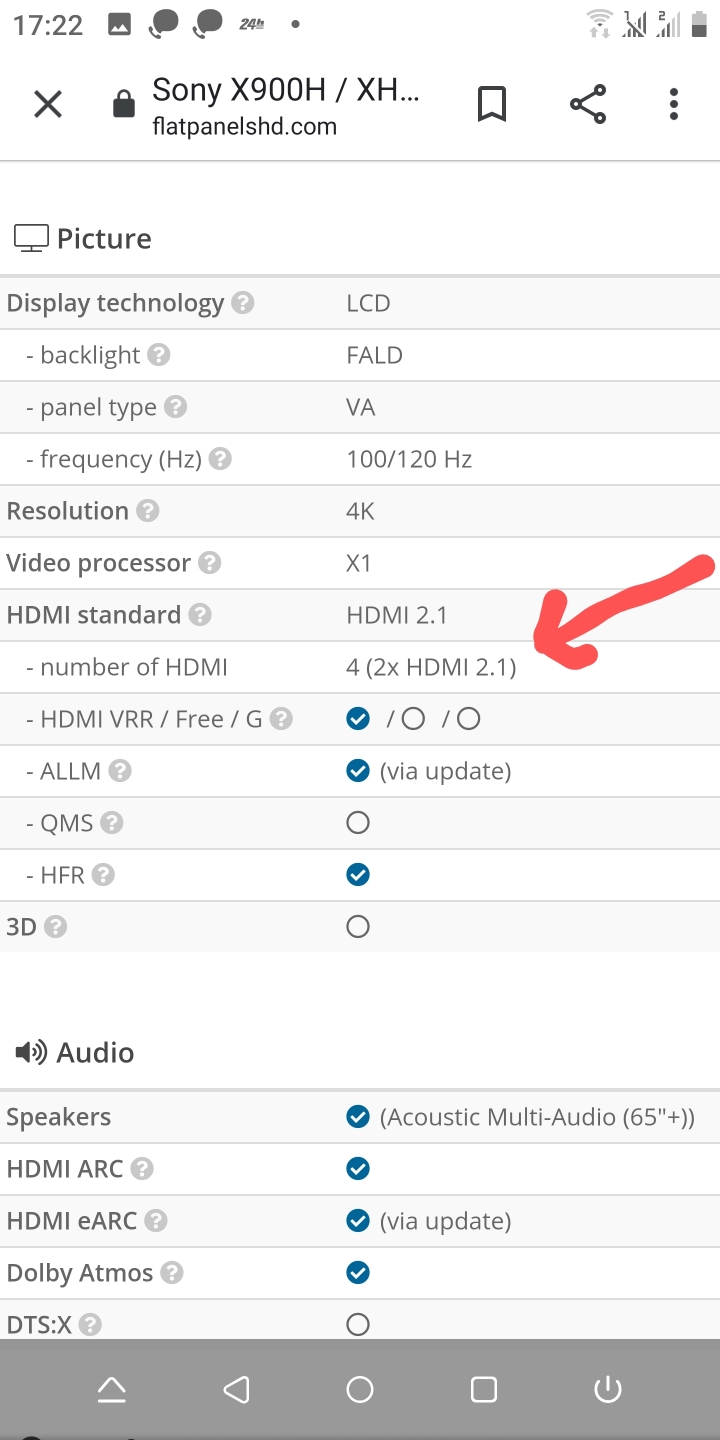Viewport: 720px width, 1440px height.
Task: Tap the bookmark icon in browser header
Action: coord(492,104)
